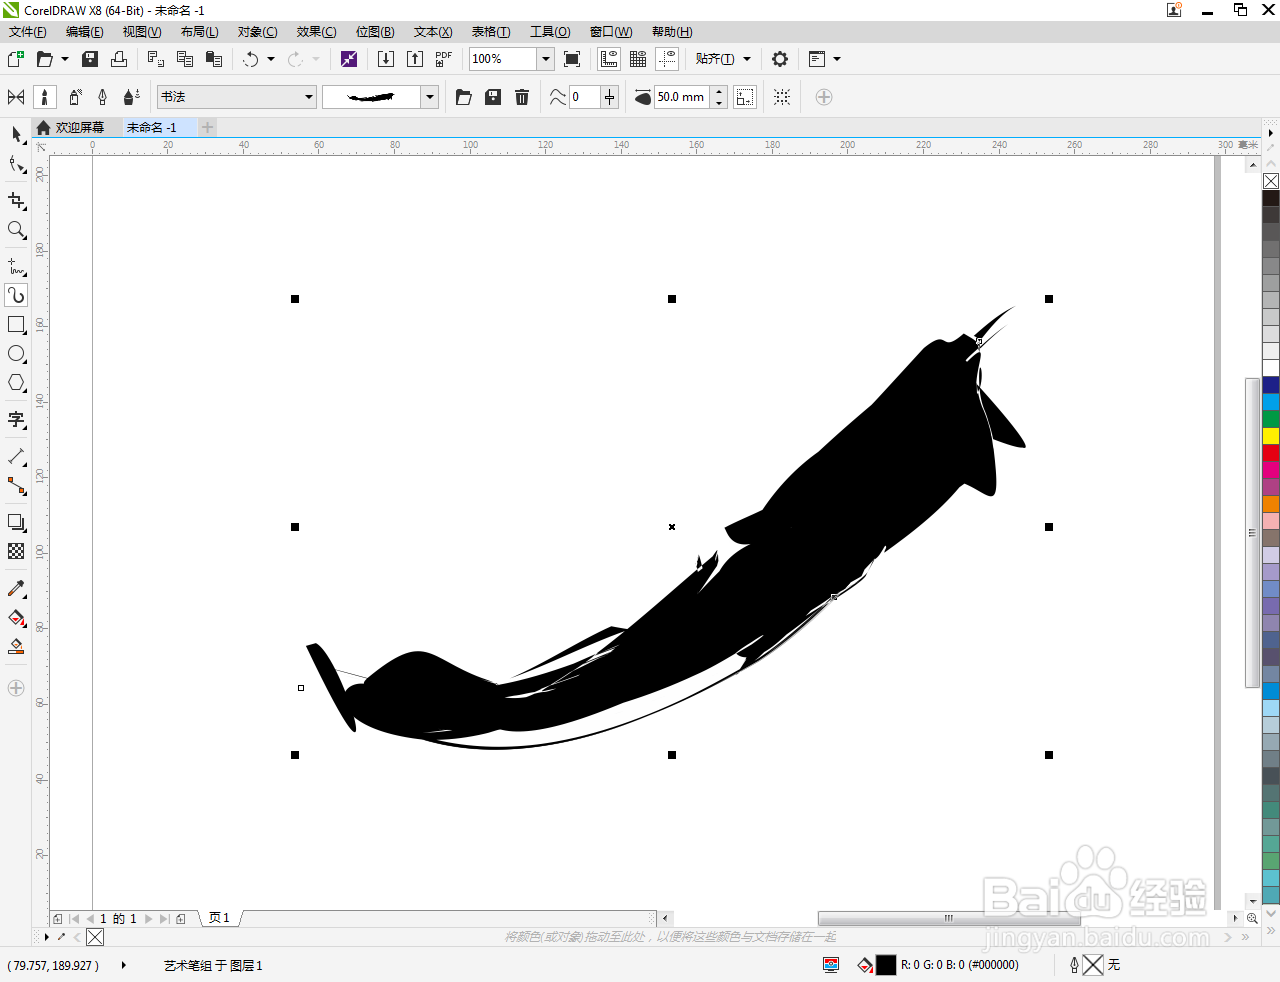Screen dimensions: 1280x982
Task: Click the Import icon
Action: click(x=385, y=59)
